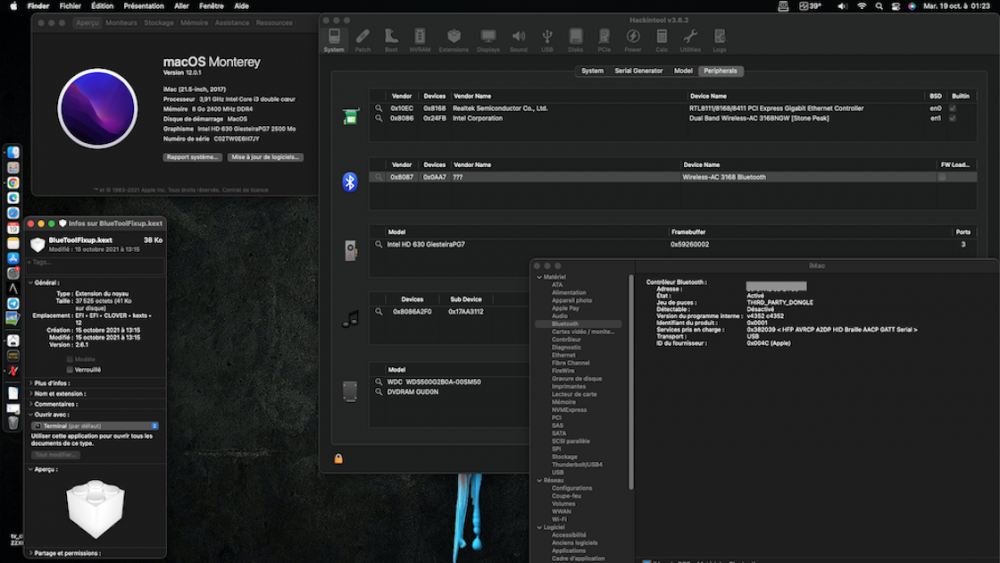Open the PCIe section in Hackintool
1000x563 pixels.
point(604,40)
